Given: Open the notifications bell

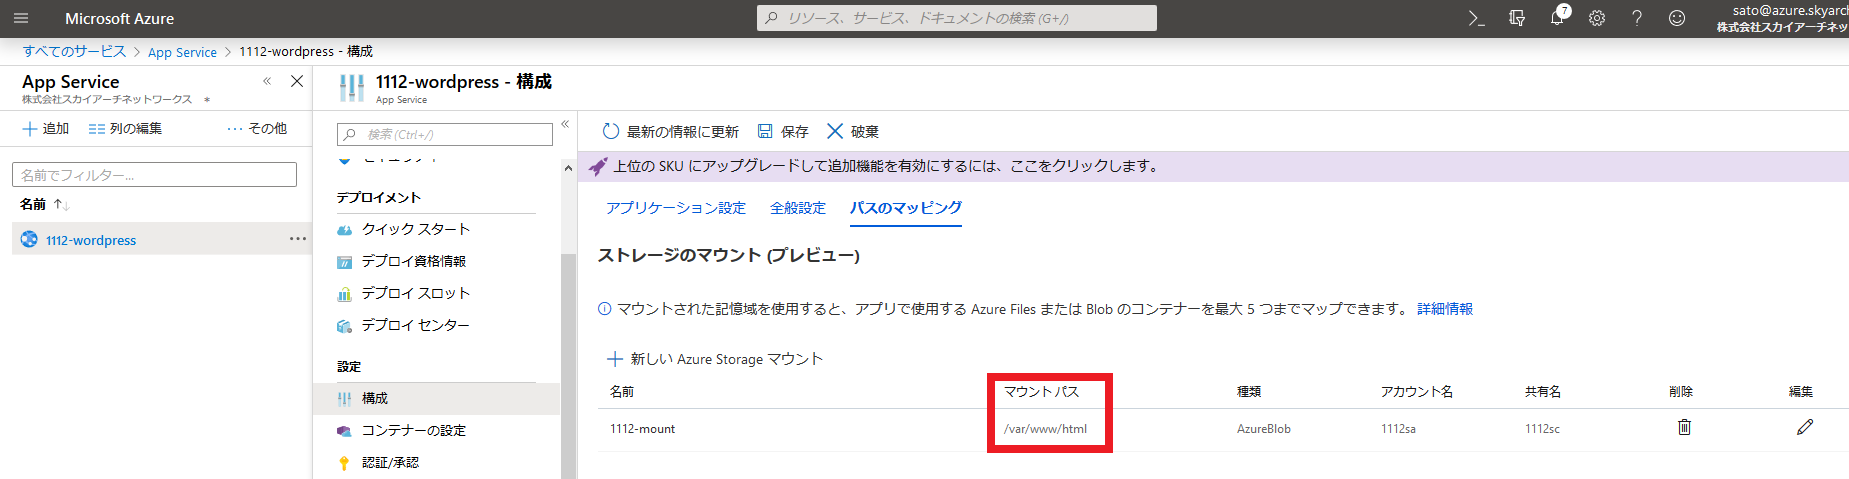Looking at the screenshot, I should tap(1558, 17).
